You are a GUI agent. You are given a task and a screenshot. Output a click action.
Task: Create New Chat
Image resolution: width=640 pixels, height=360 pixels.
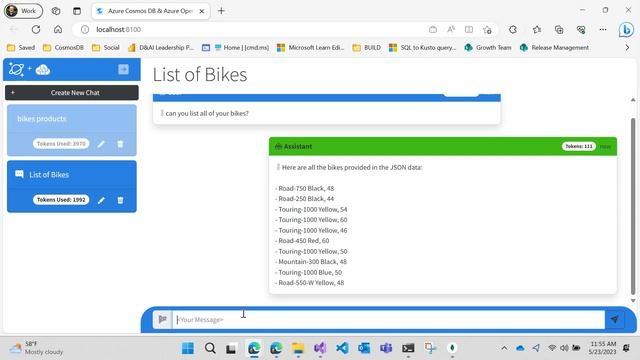72,93
